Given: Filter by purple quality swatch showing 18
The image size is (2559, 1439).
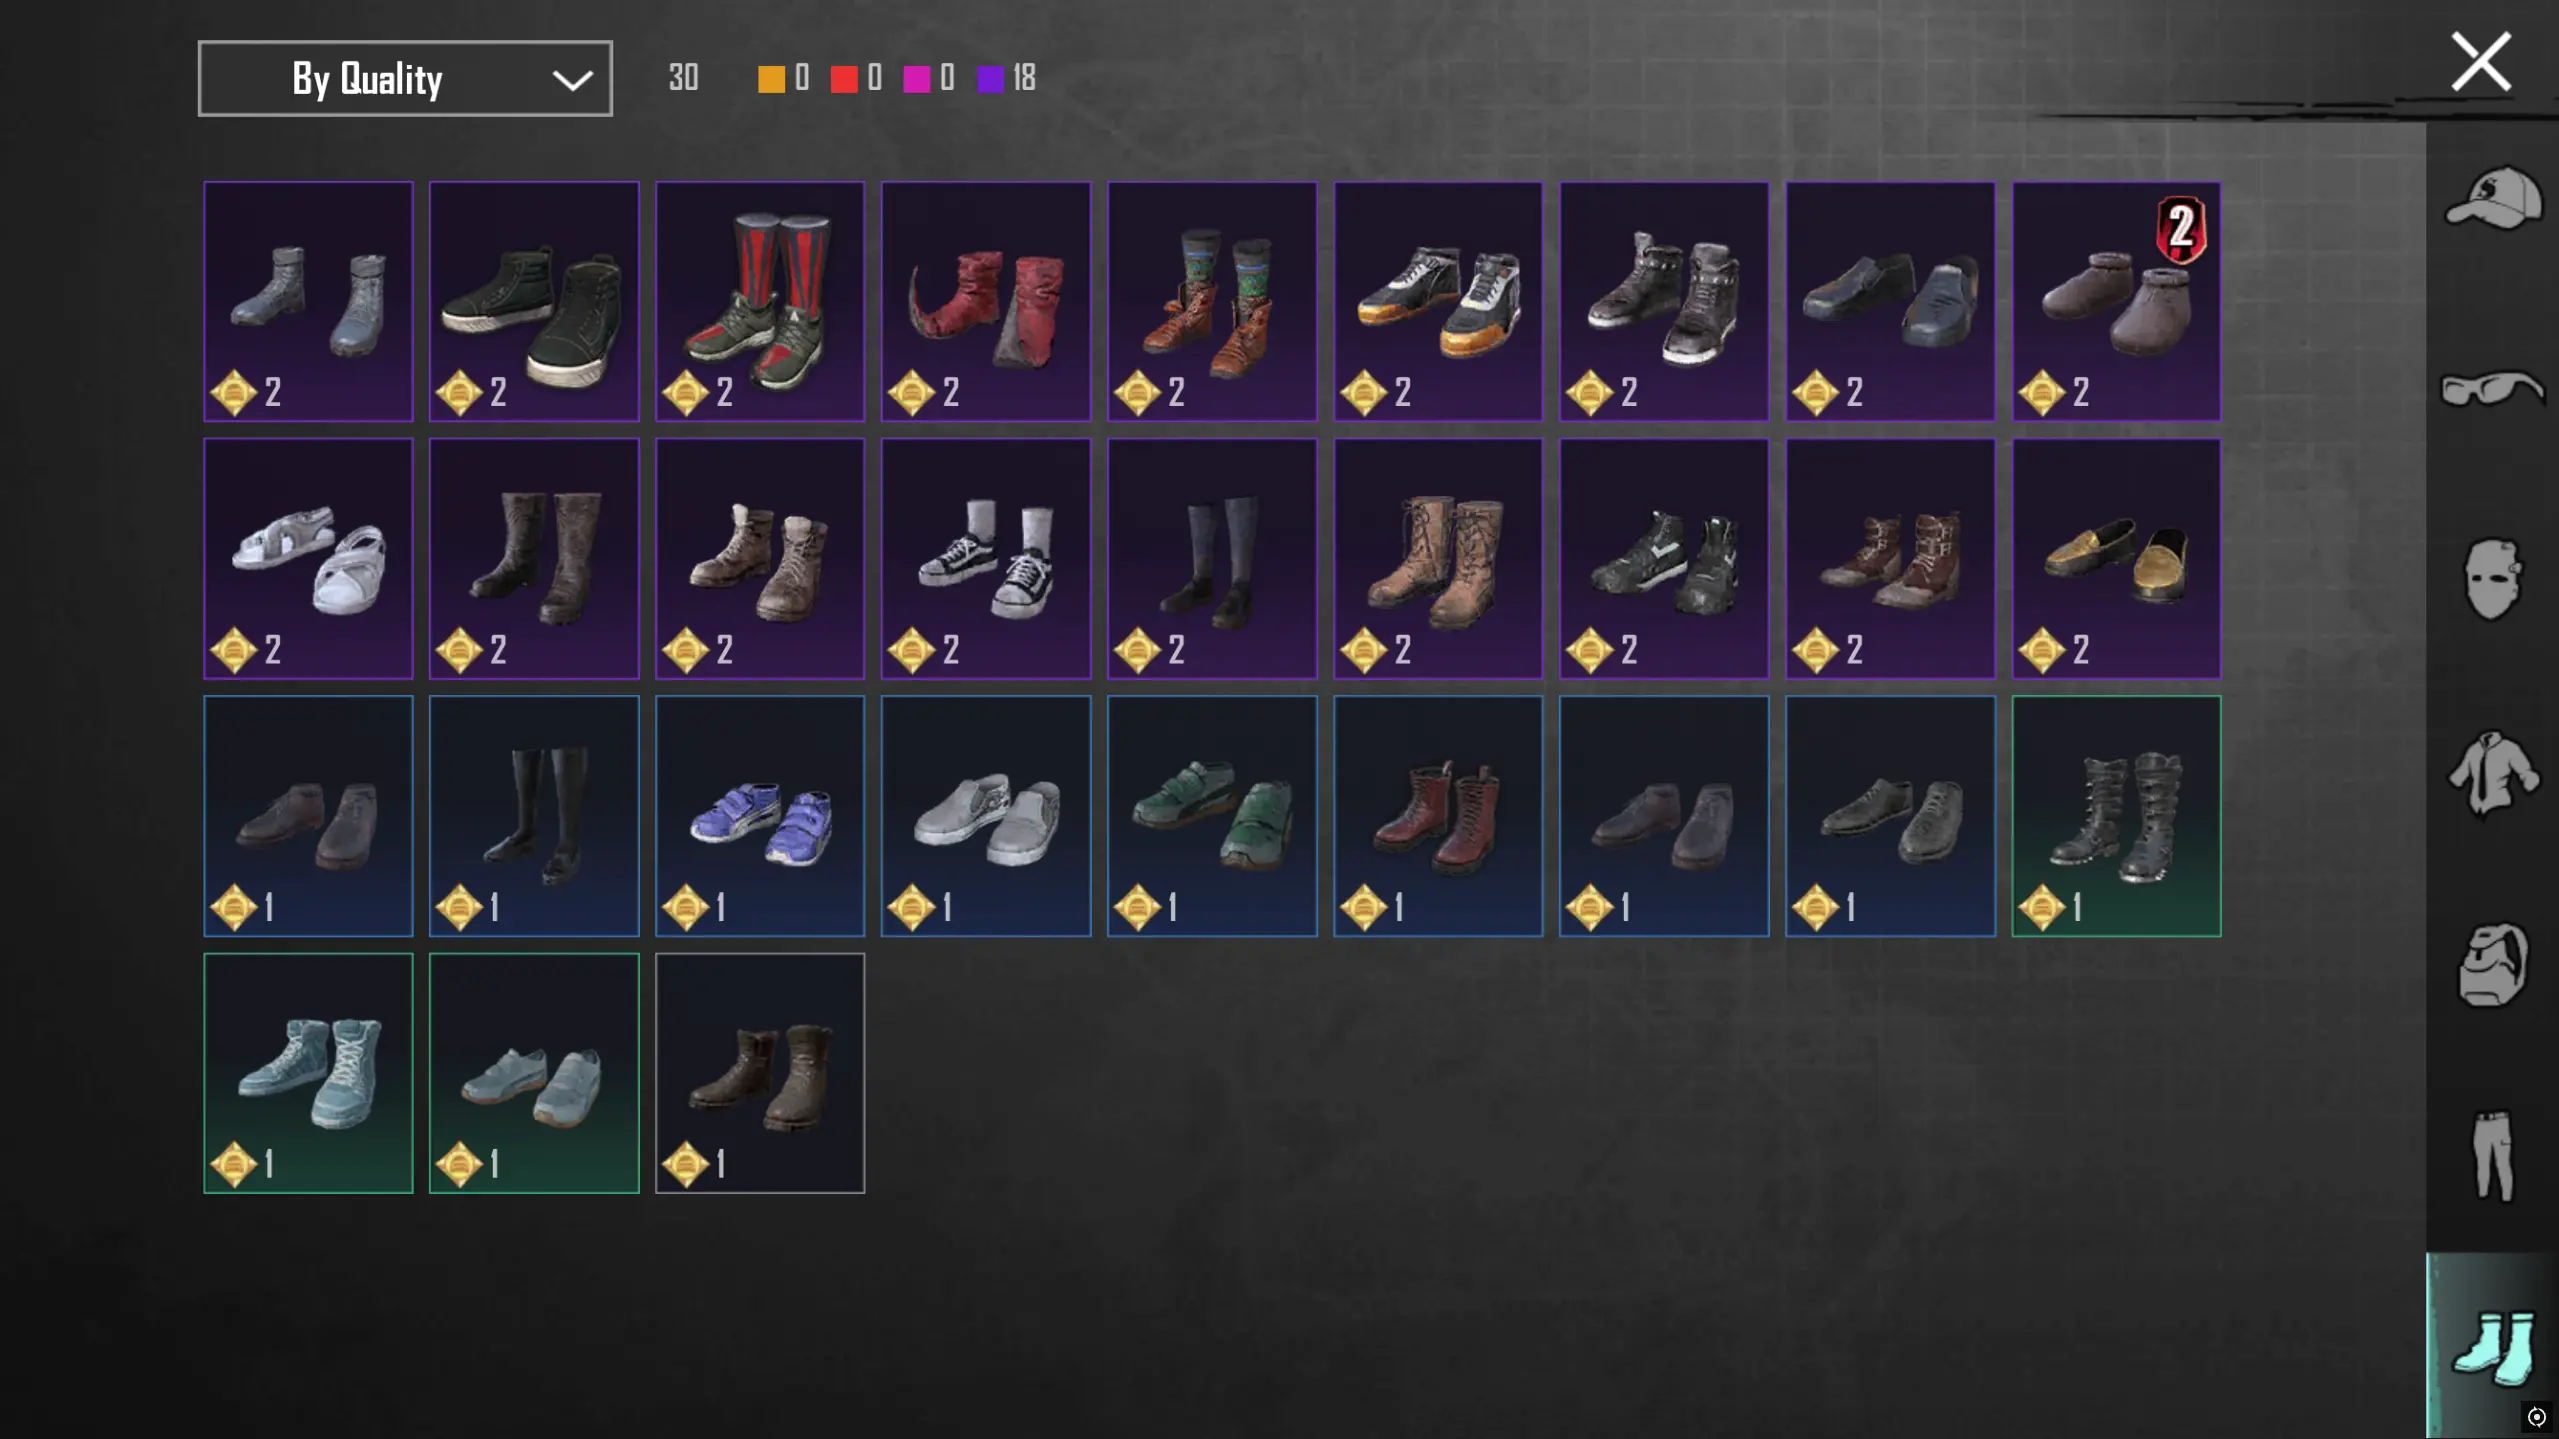Looking at the screenshot, I should pos(990,79).
